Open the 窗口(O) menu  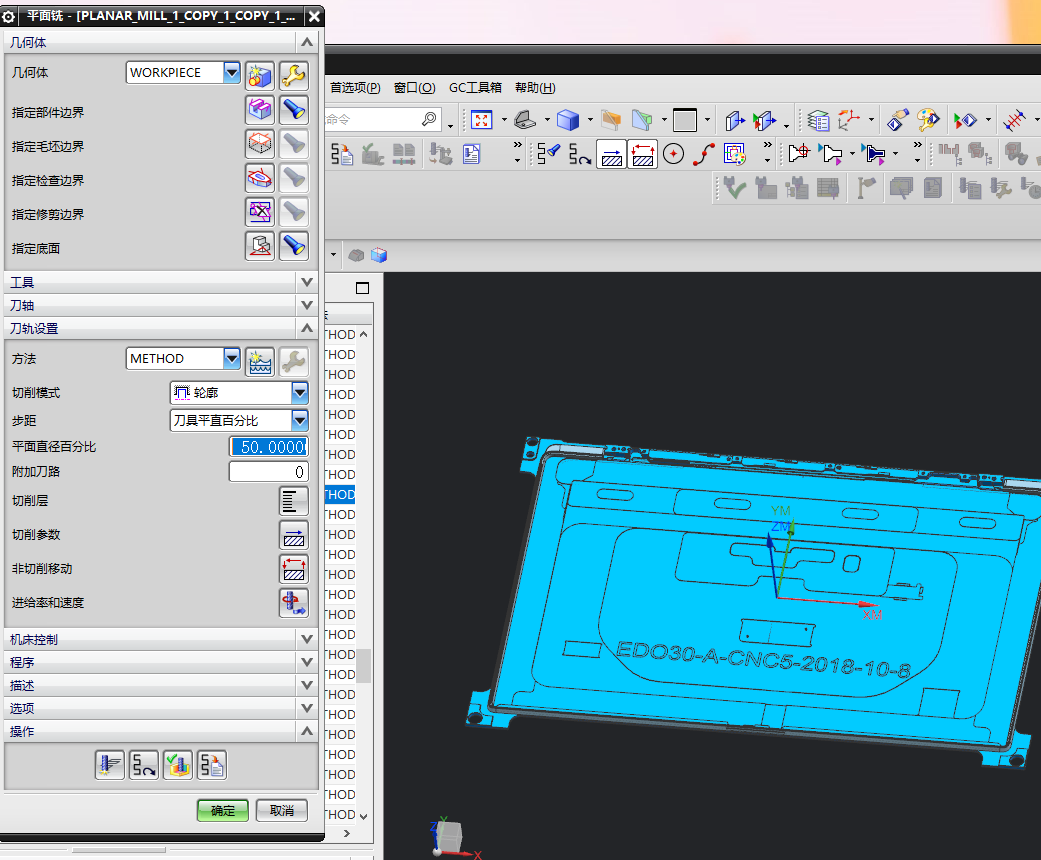click(414, 87)
